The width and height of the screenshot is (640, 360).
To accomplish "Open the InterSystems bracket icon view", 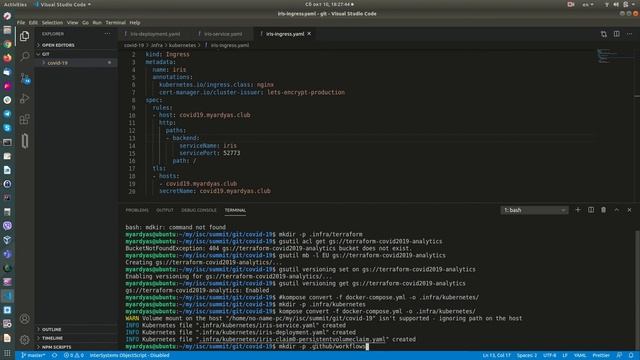I will [x=24, y=141].
